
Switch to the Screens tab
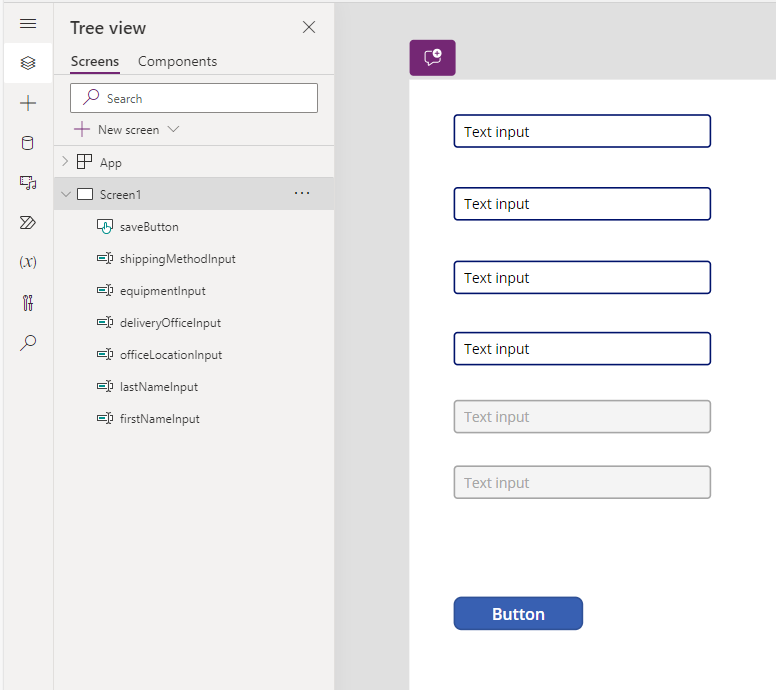point(95,61)
